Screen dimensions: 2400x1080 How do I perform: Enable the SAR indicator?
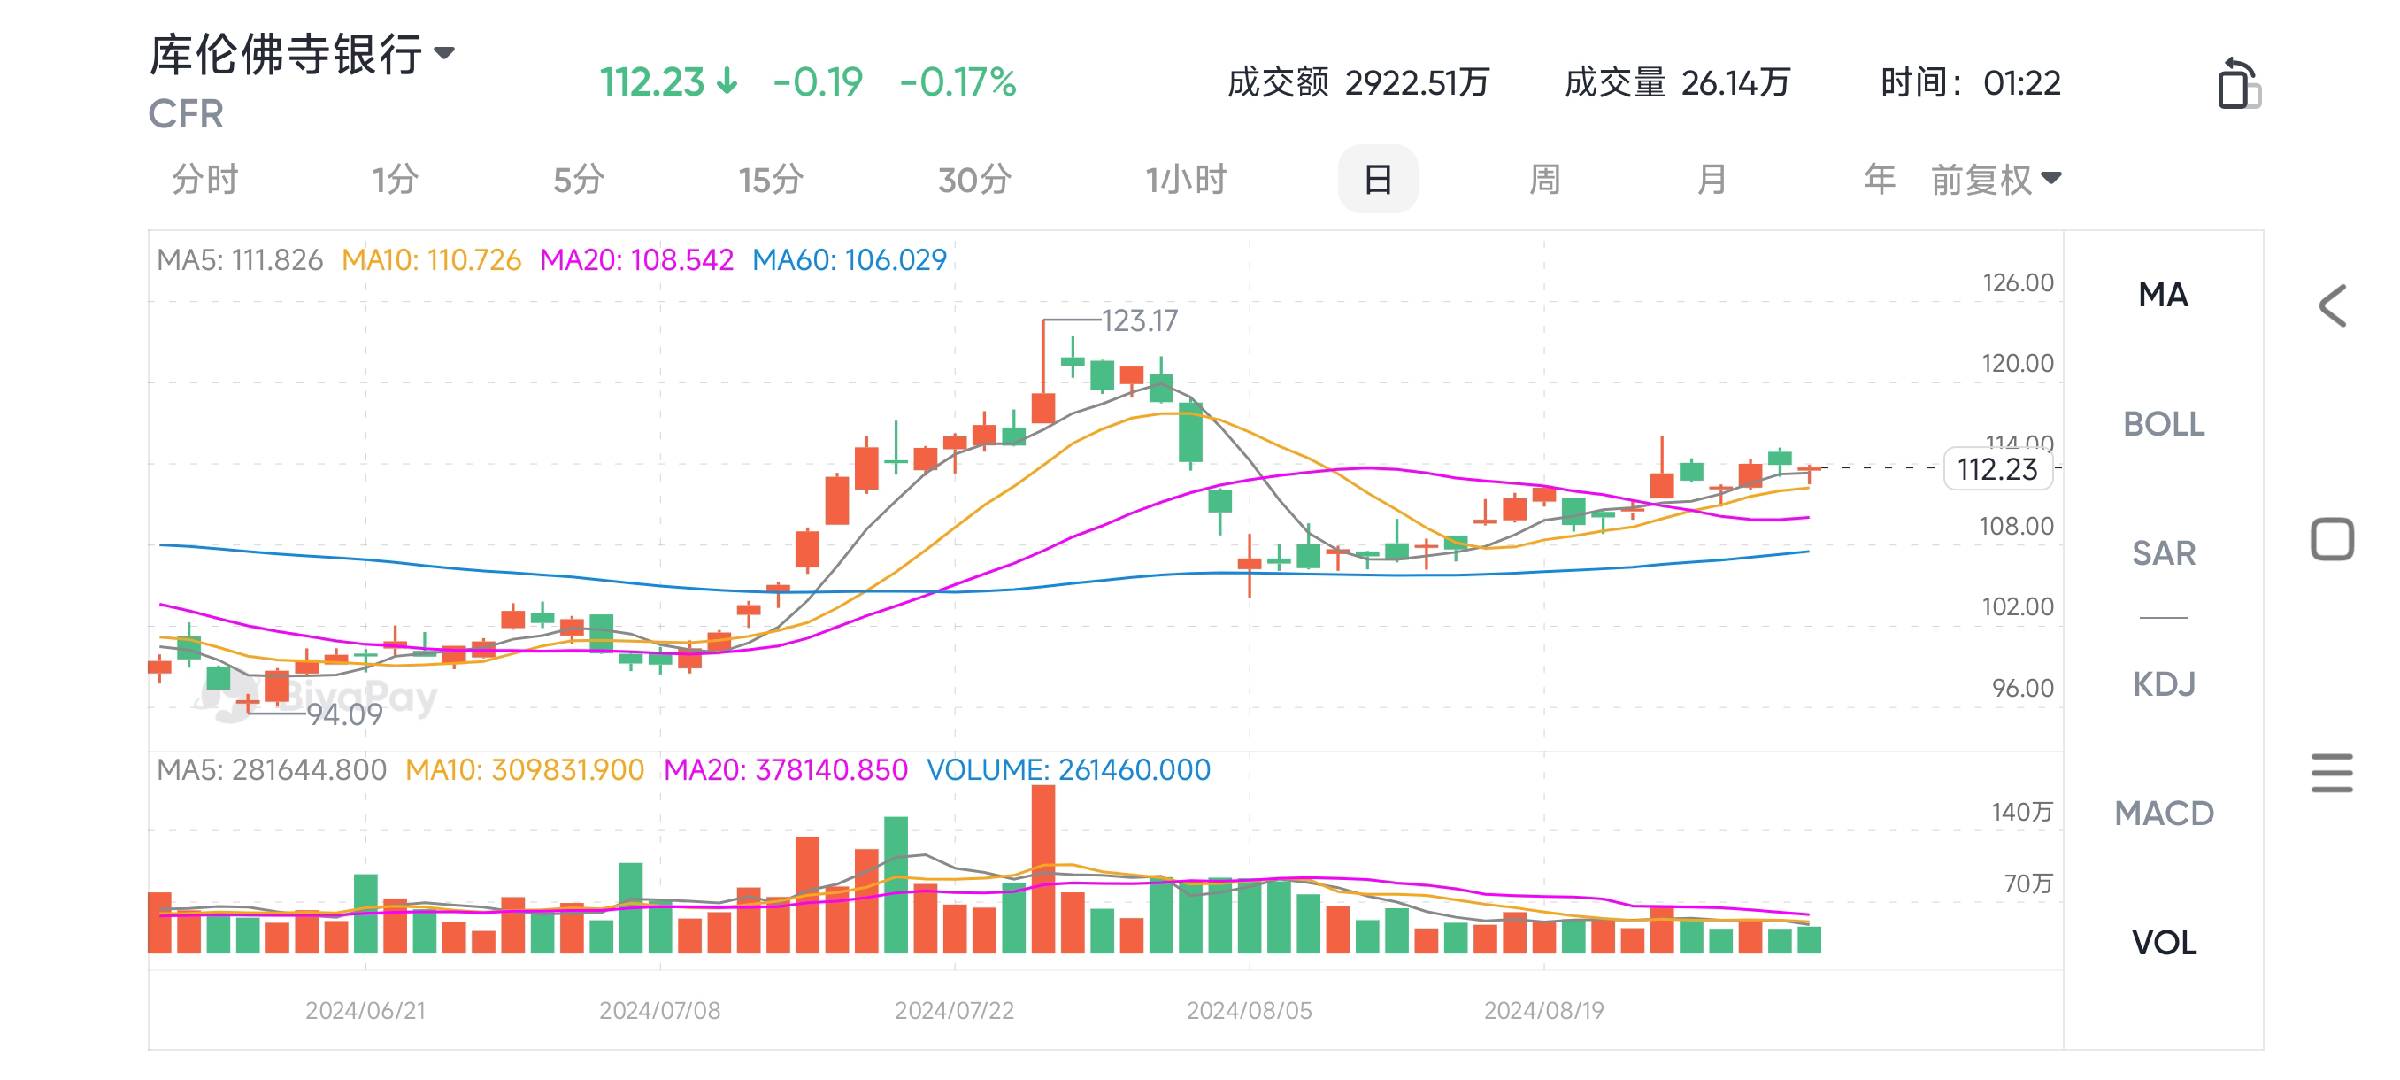tap(2163, 553)
